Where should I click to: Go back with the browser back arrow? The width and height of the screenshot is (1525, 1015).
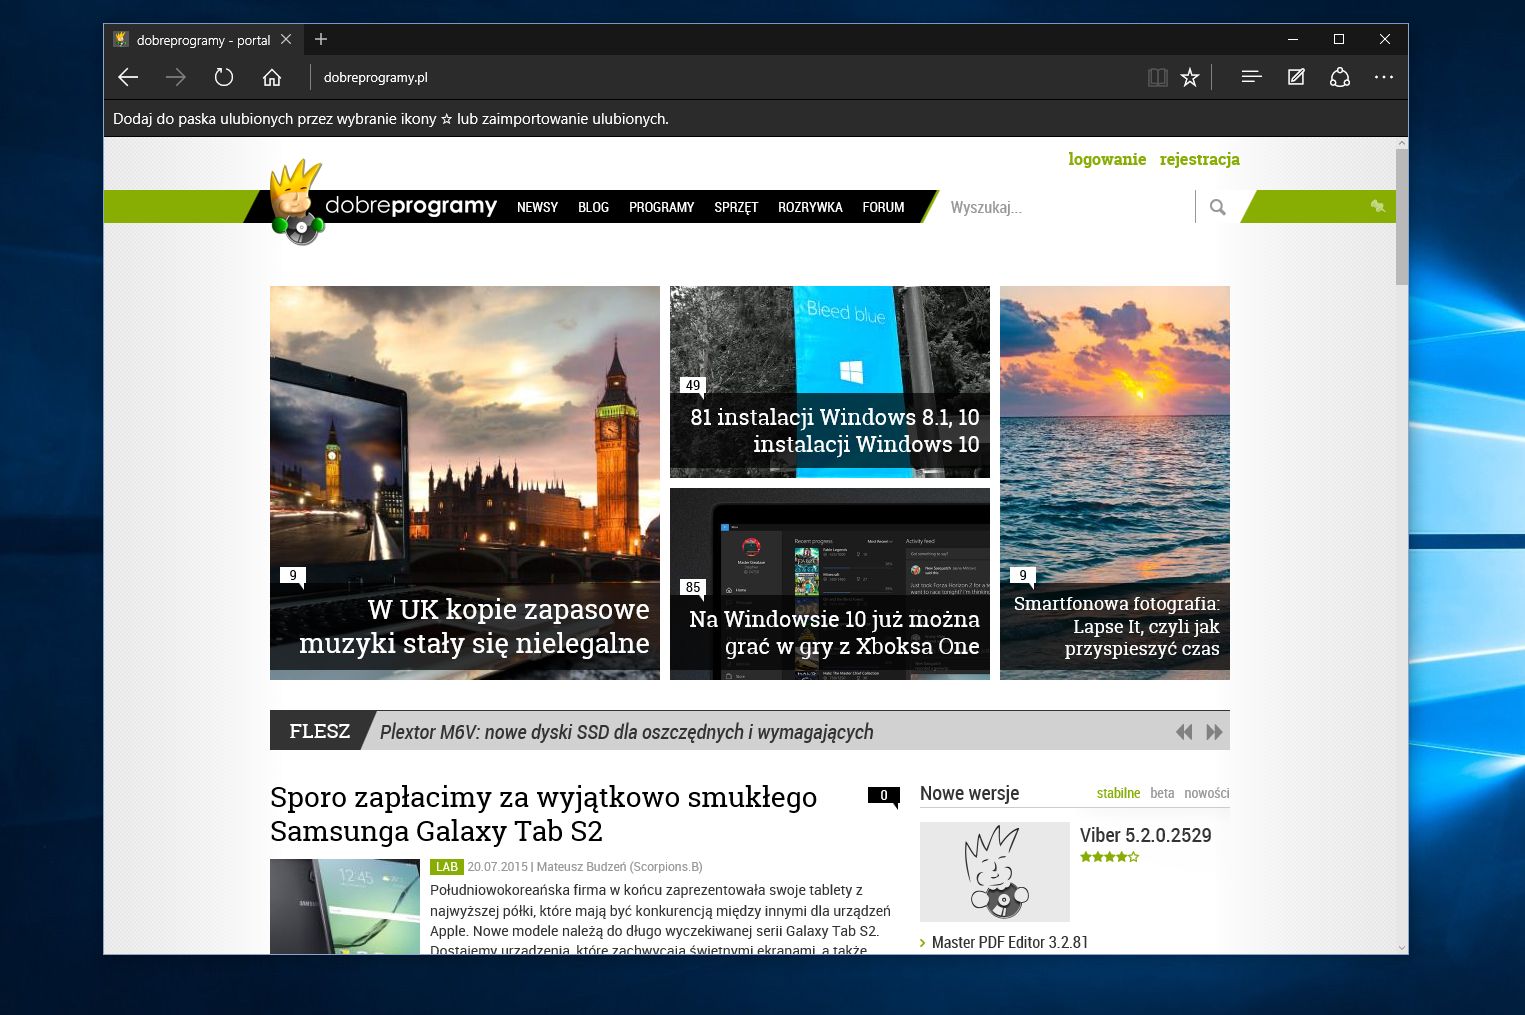click(128, 77)
